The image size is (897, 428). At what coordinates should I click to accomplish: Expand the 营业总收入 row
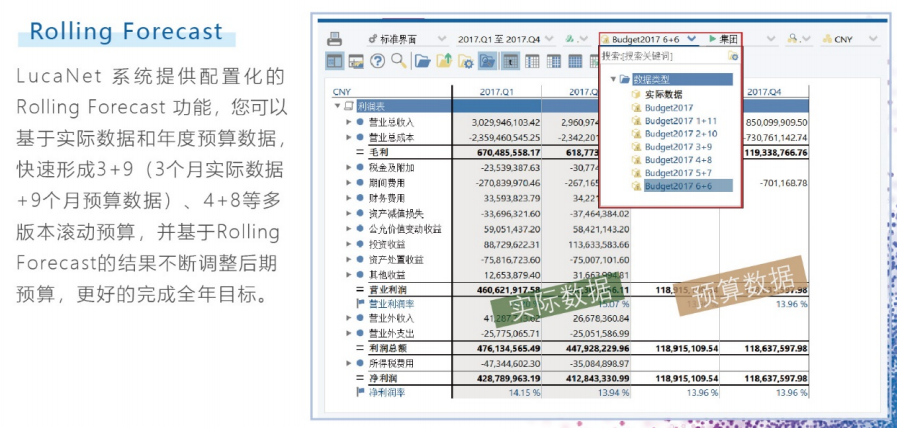tap(349, 121)
